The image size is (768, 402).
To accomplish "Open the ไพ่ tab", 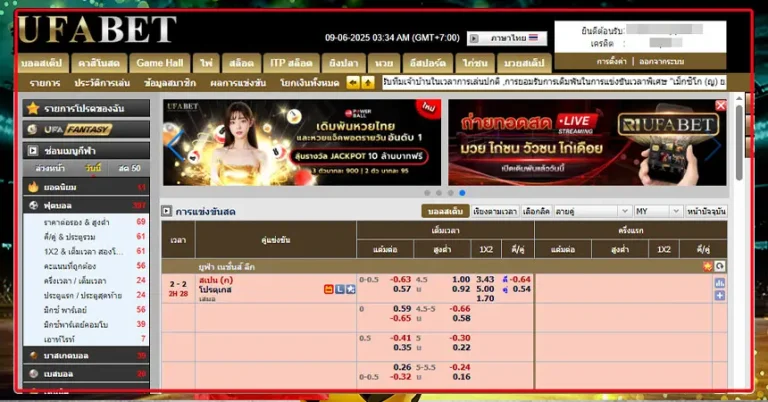I will point(206,63).
